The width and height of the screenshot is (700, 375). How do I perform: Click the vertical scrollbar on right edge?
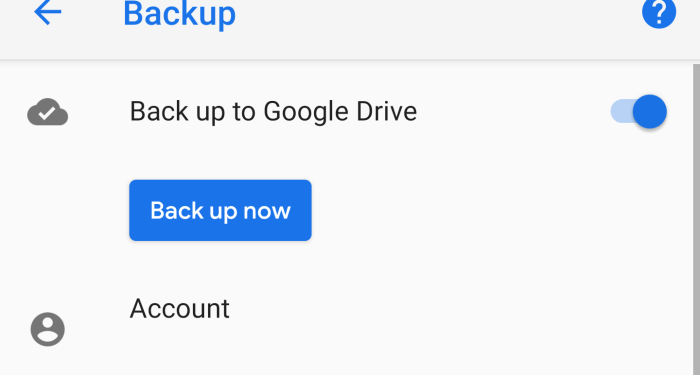click(x=696, y=219)
